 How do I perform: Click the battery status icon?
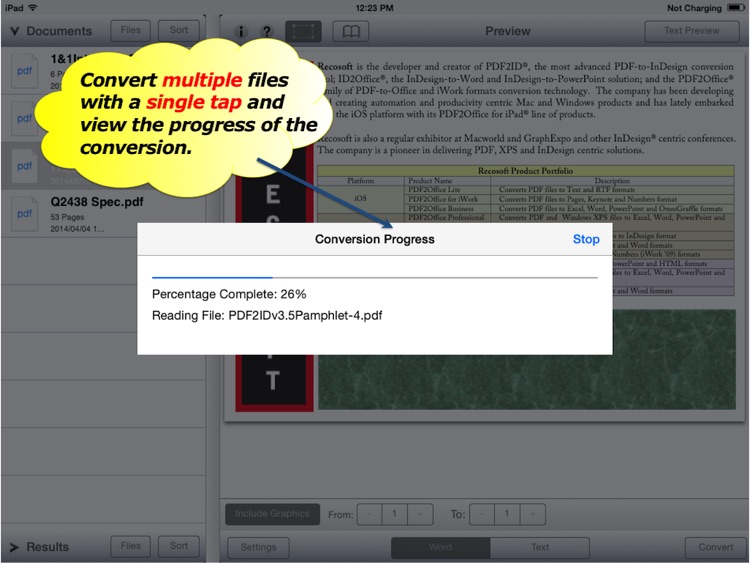736,8
